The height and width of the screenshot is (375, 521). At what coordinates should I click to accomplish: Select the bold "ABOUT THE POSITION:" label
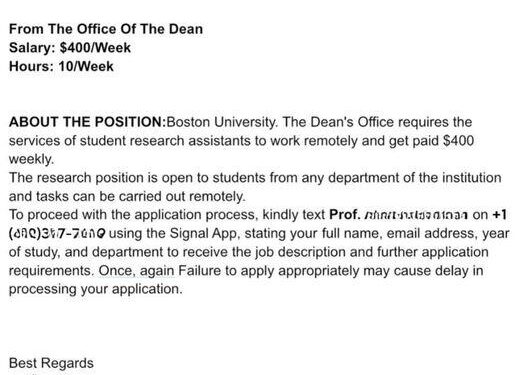pyautogui.click(x=87, y=122)
